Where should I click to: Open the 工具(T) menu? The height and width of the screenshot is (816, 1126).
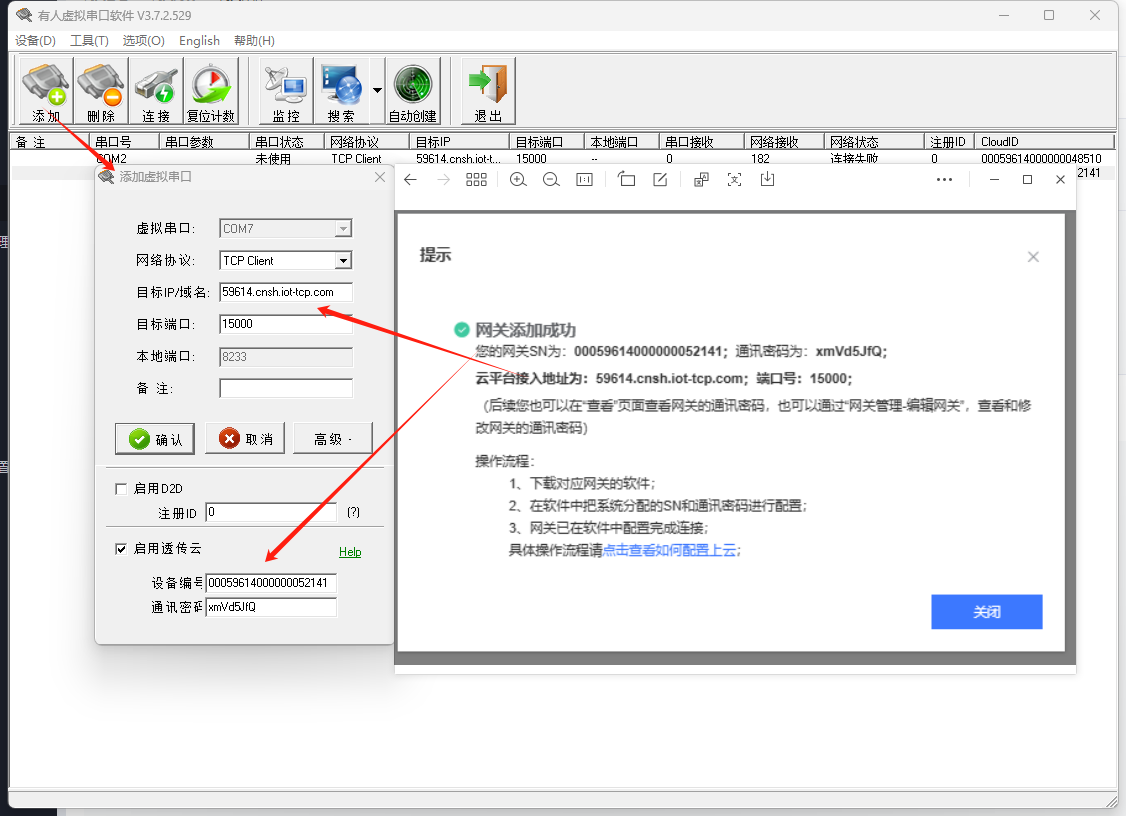click(89, 41)
